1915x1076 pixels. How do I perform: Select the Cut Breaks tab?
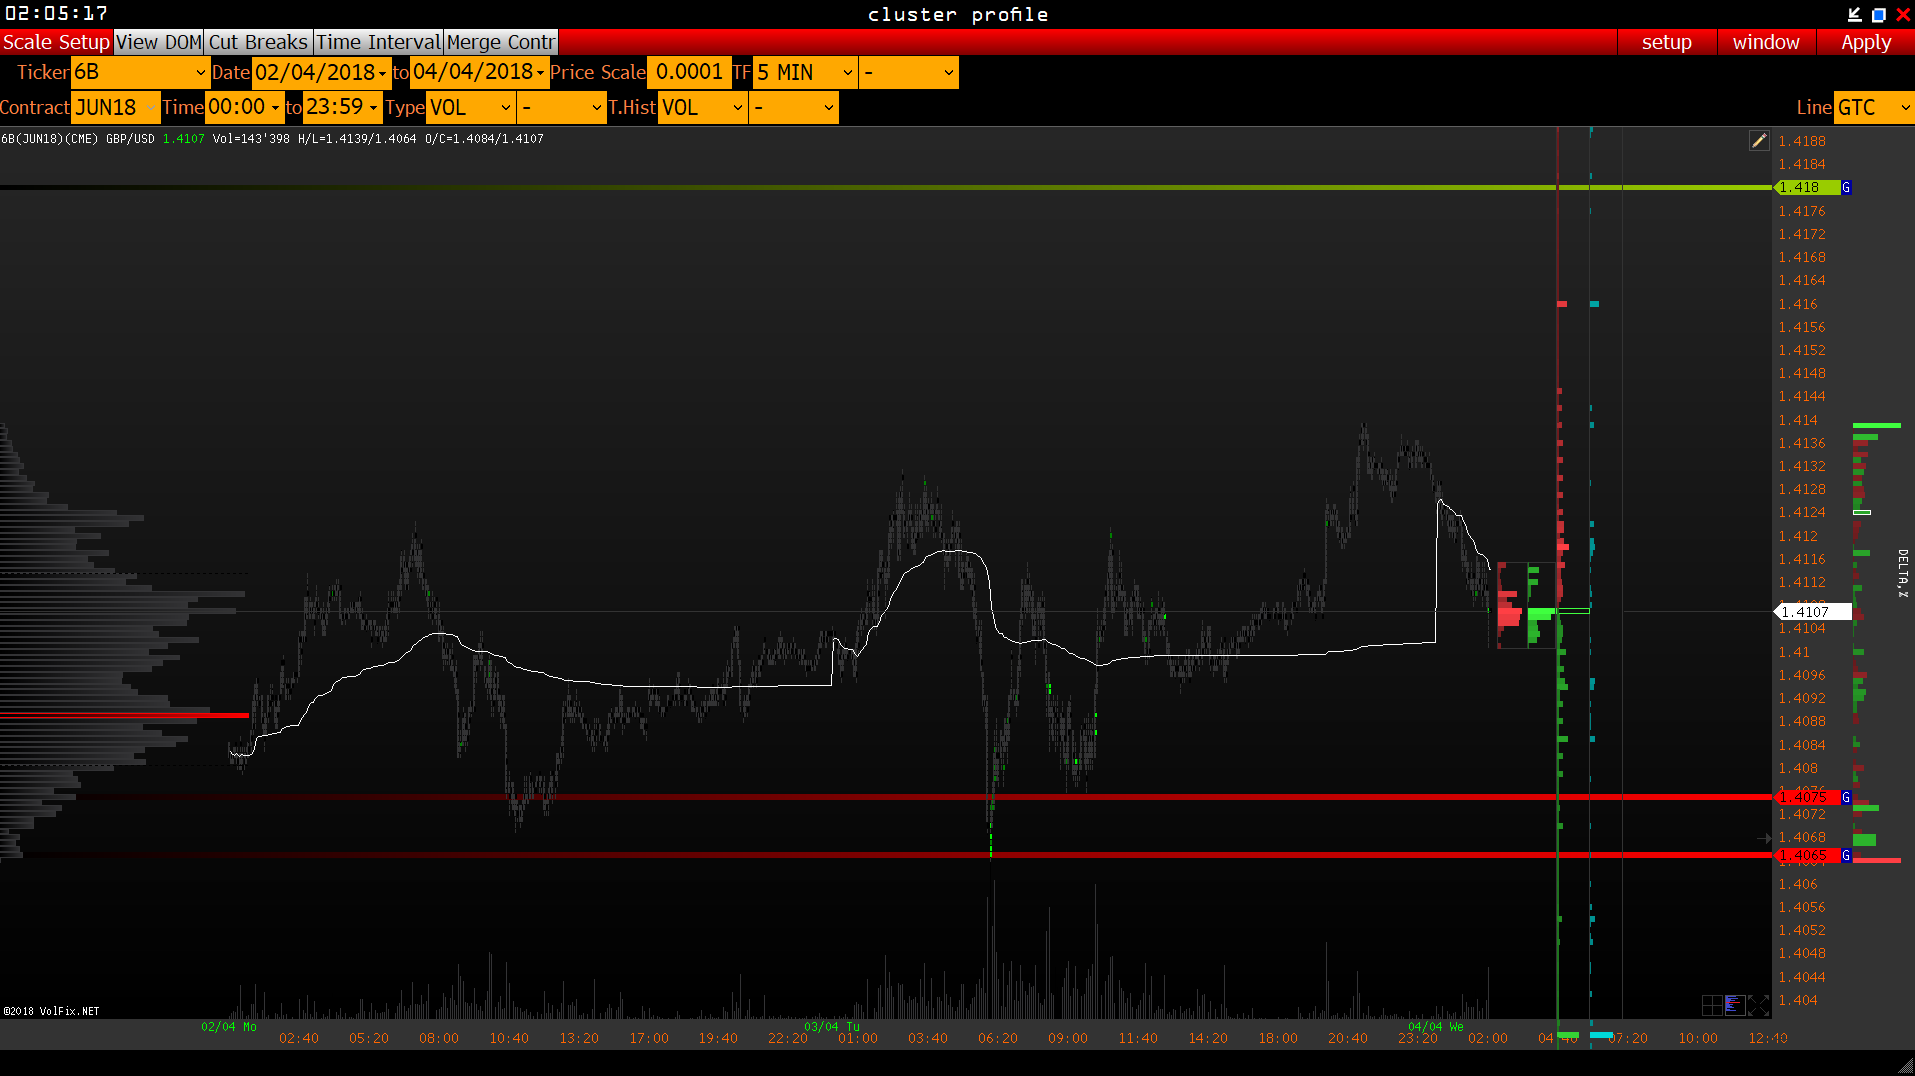(258, 42)
